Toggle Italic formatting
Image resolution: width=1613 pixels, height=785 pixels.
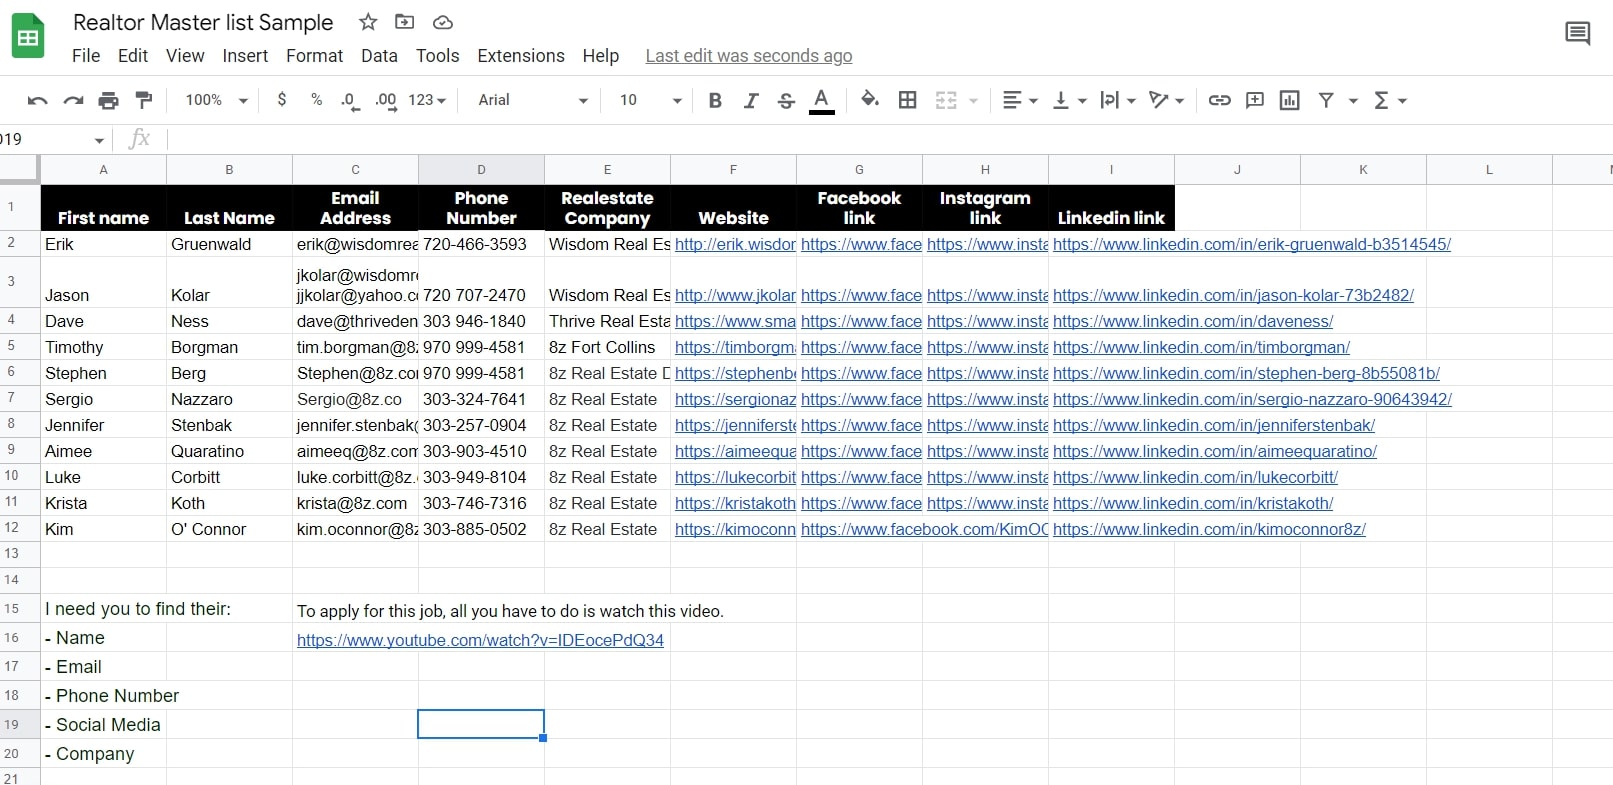point(751,100)
